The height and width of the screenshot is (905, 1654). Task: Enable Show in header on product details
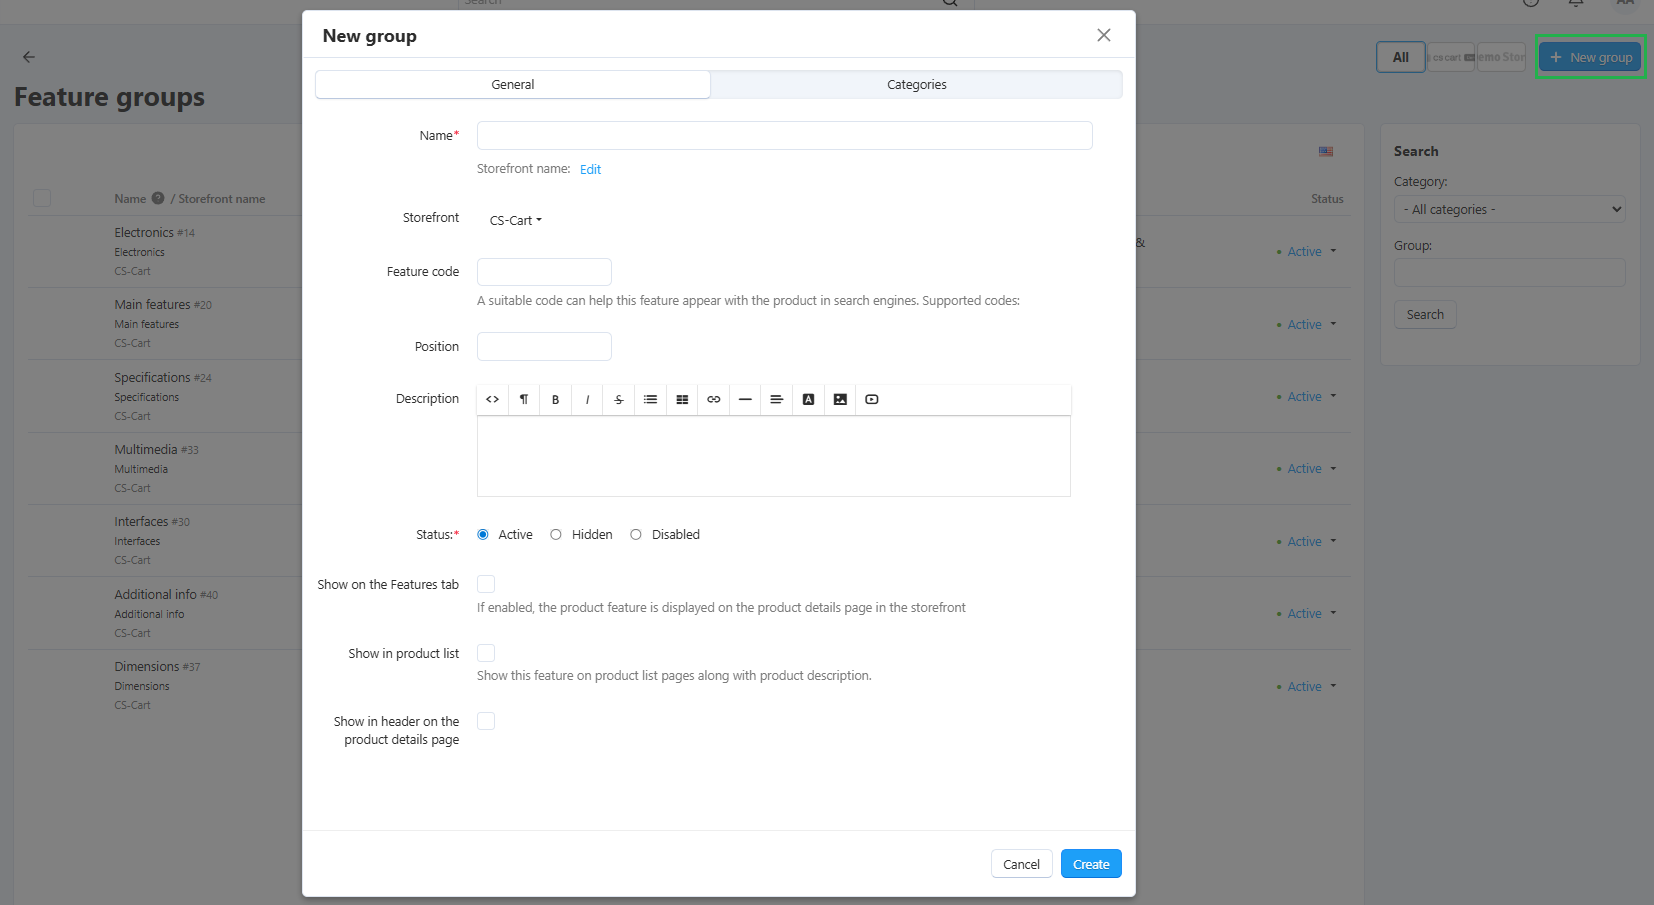[x=486, y=721]
